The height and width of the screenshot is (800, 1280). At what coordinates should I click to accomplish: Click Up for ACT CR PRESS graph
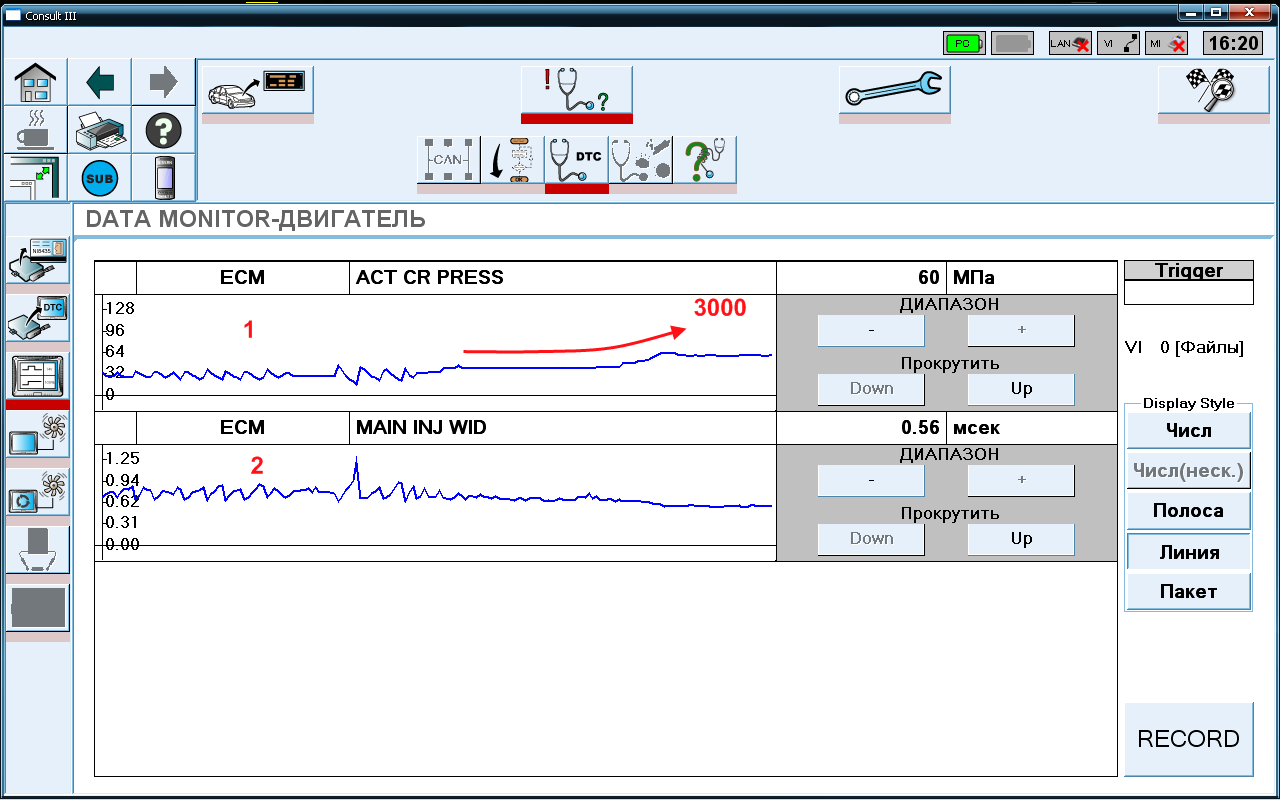click(1021, 389)
